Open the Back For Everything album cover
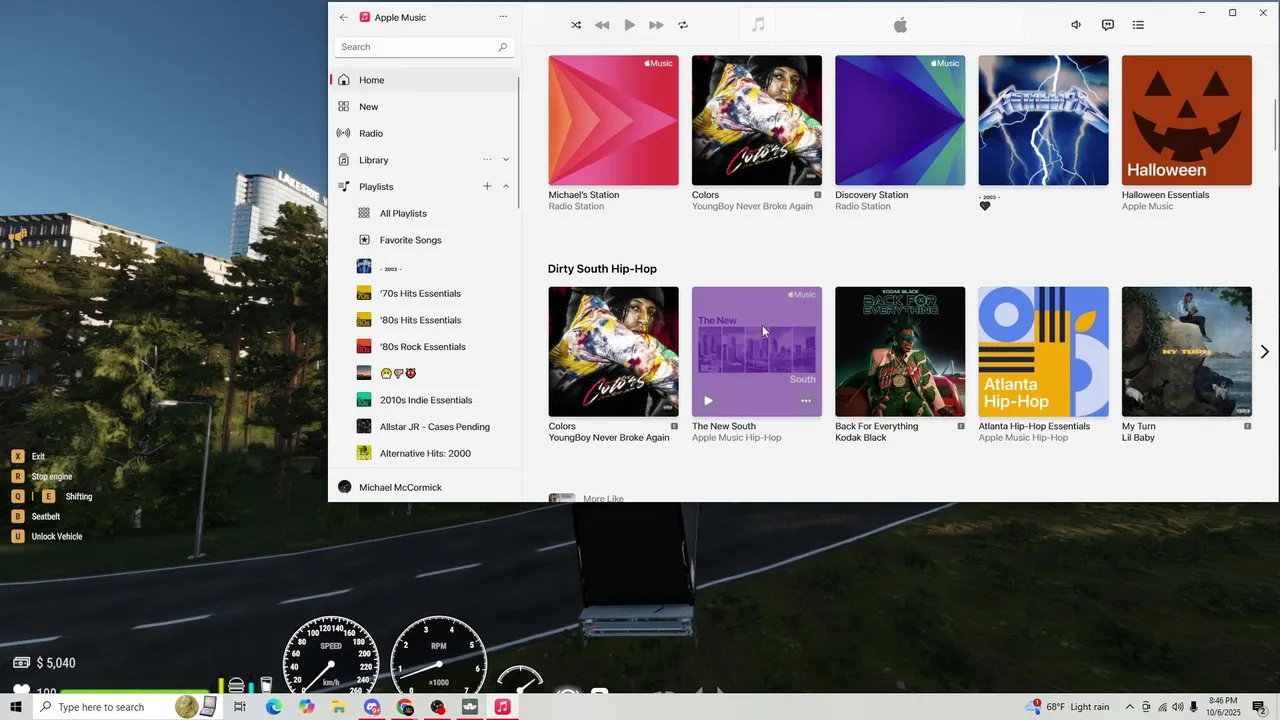Screen dimensions: 1280x720 pyautogui.click(x=900, y=352)
